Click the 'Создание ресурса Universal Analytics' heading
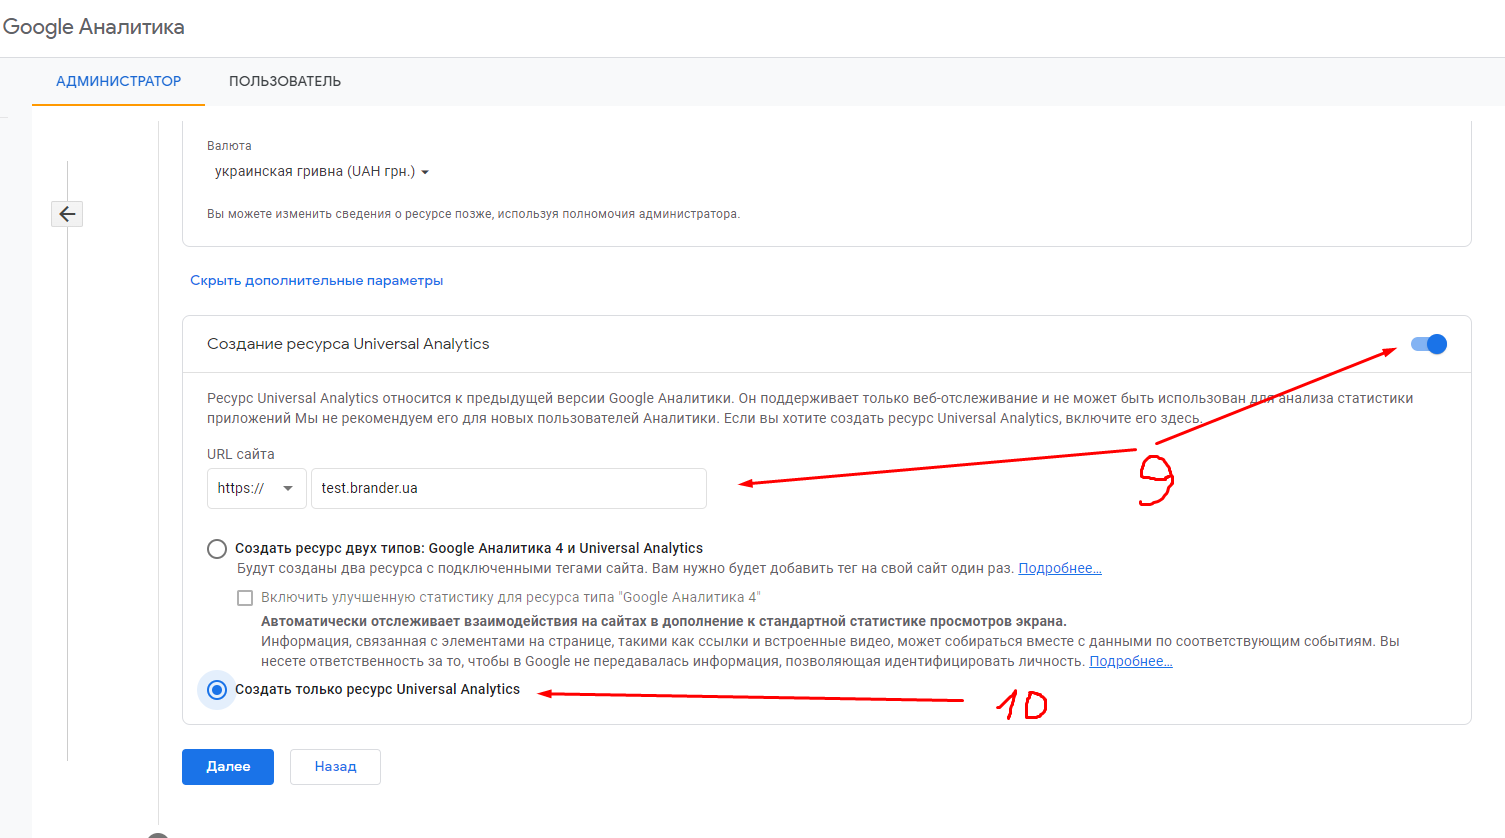 (x=348, y=344)
